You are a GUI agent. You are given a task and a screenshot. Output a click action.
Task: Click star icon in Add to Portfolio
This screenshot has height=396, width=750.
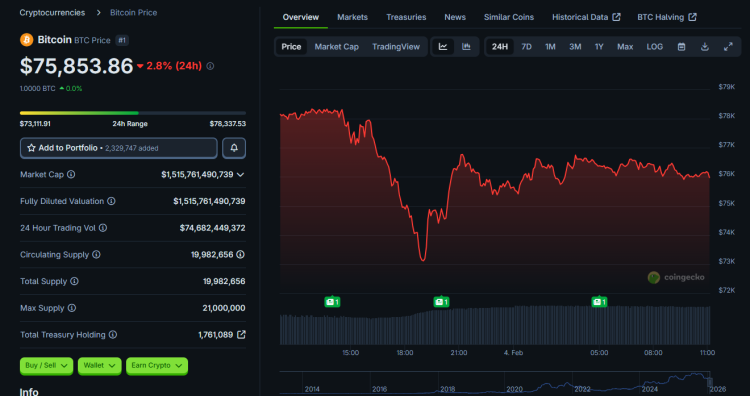click(x=32, y=148)
